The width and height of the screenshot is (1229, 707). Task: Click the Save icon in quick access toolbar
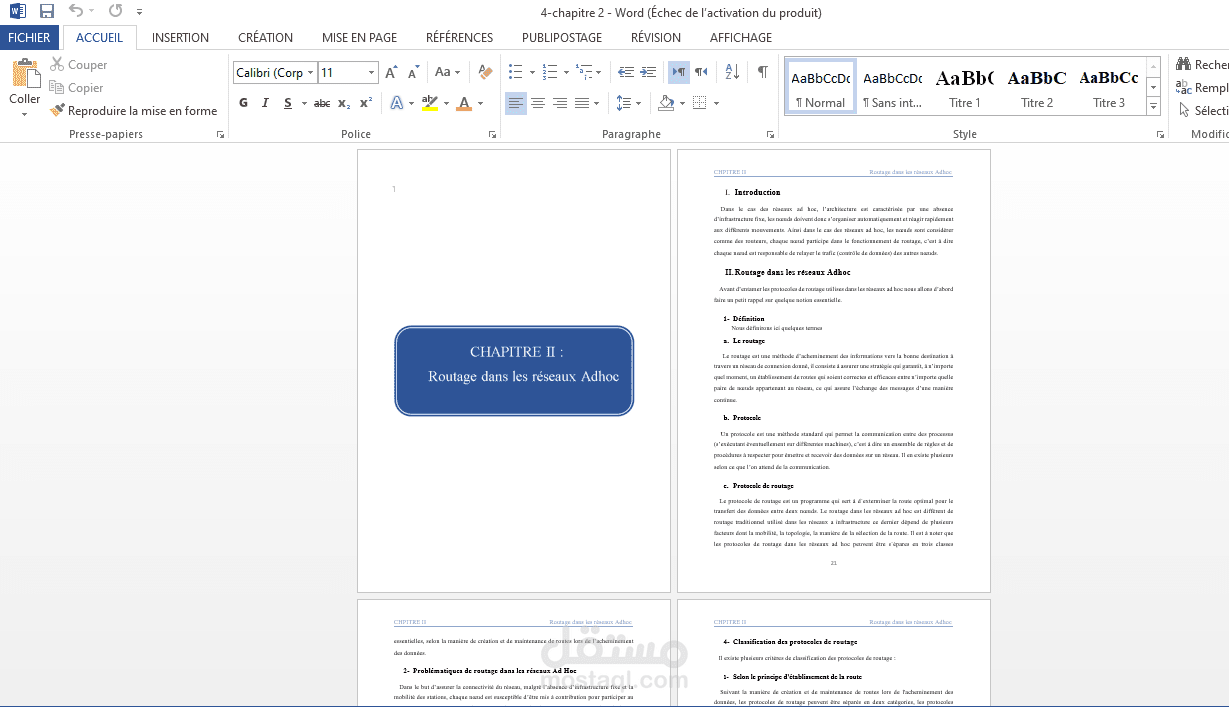pos(46,12)
